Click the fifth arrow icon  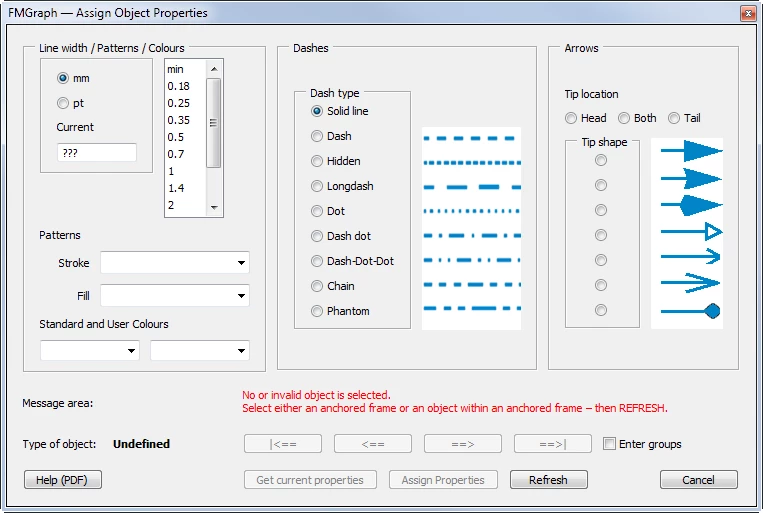(690, 256)
